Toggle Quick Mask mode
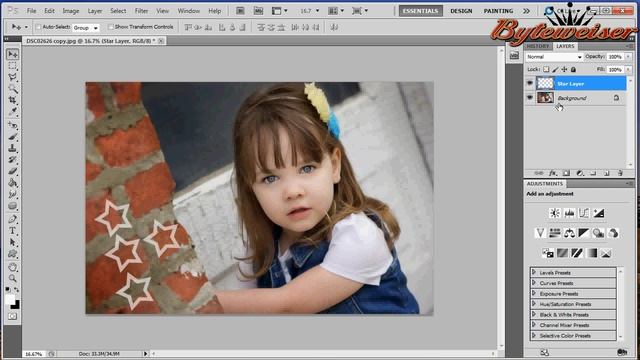Viewport: 640px width, 360px height. pos(13,316)
